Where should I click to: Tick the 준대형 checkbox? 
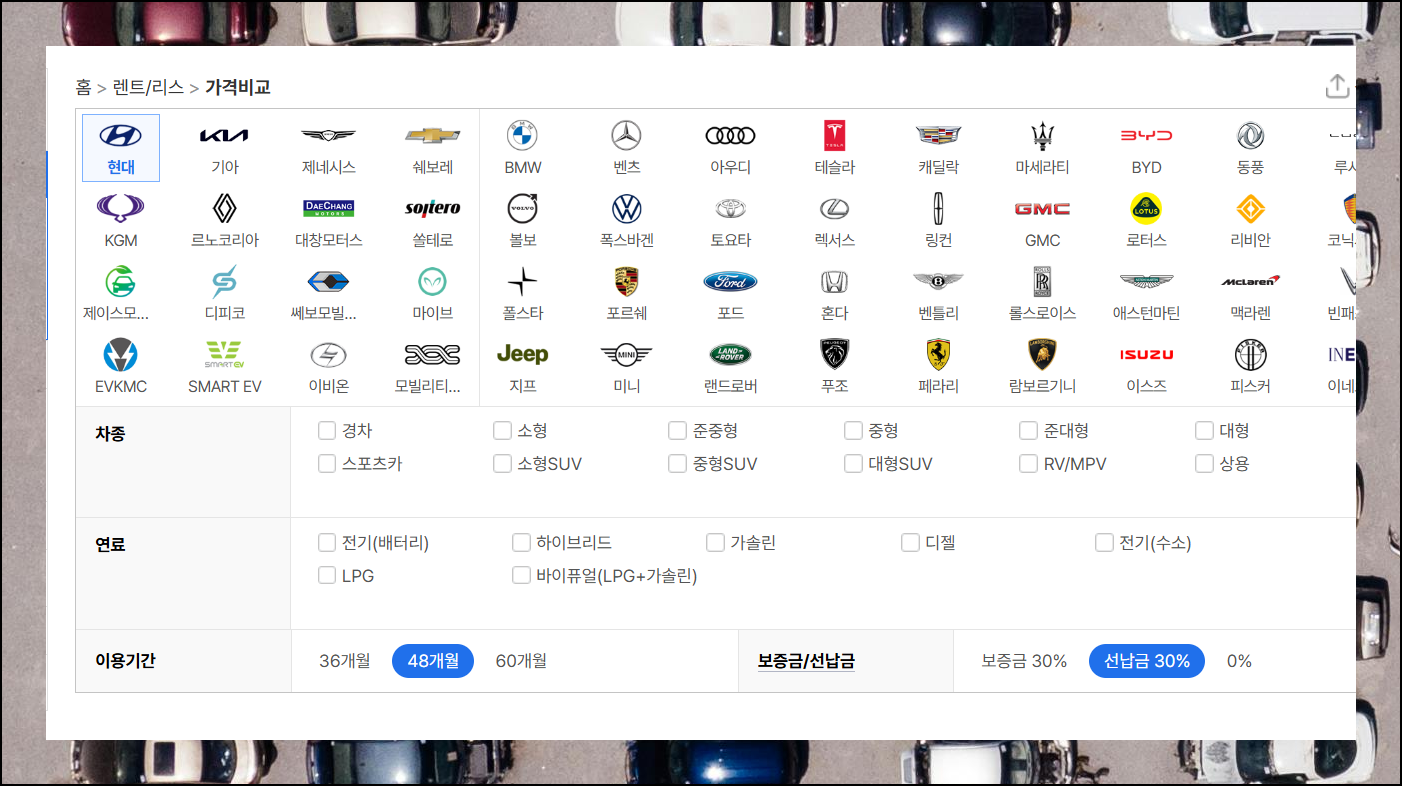(x=1029, y=431)
